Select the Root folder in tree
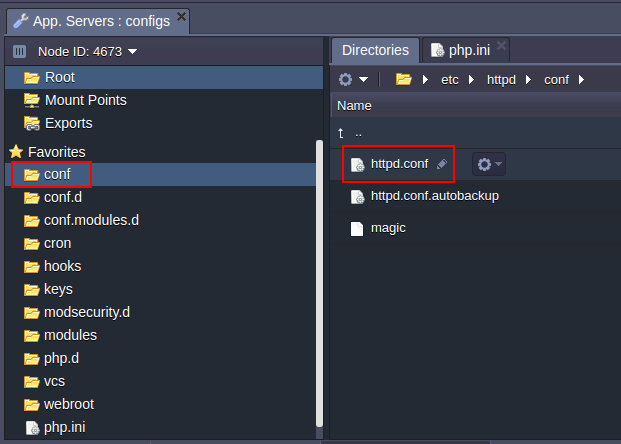Screen dimensions: 621x444 [x=59, y=77]
